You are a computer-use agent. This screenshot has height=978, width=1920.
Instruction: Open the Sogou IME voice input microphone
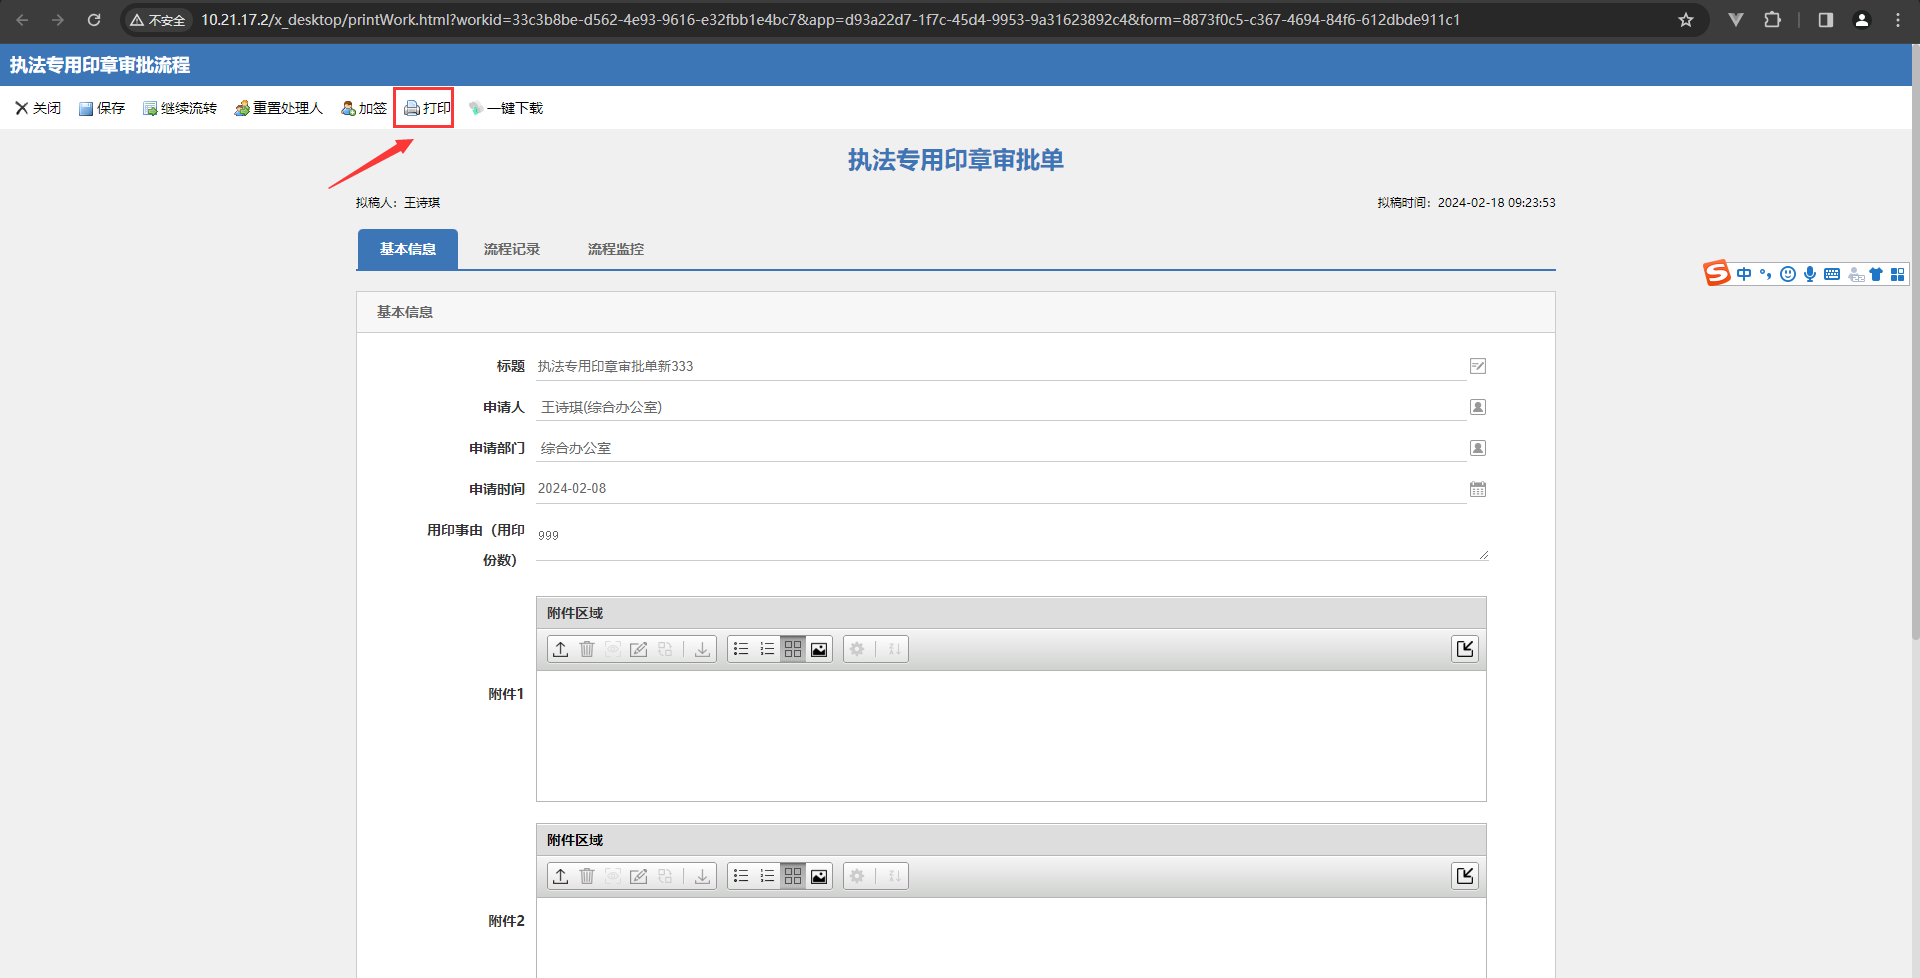coord(1810,274)
